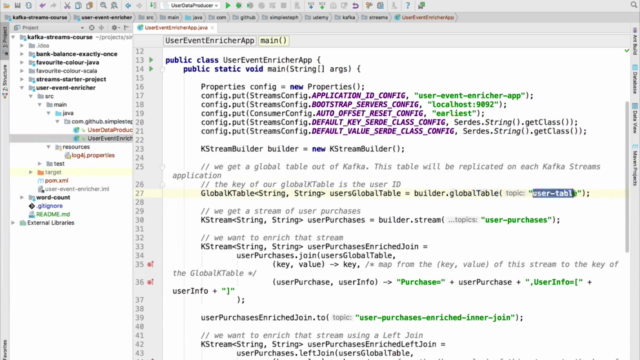Click Run with Coverage icon
The image size is (640, 360).
pyautogui.click(x=250, y=6)
